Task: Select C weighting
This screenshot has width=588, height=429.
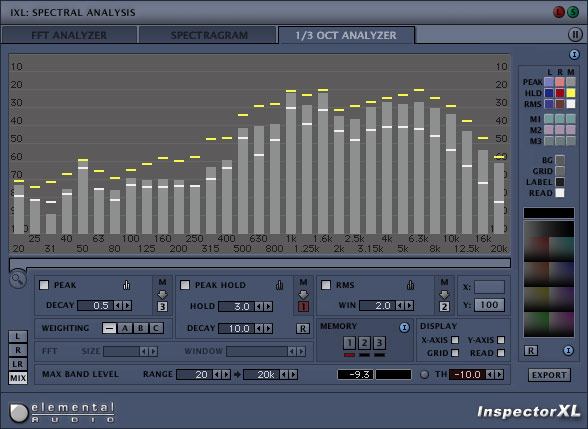Action: click(x=156, y=328)
